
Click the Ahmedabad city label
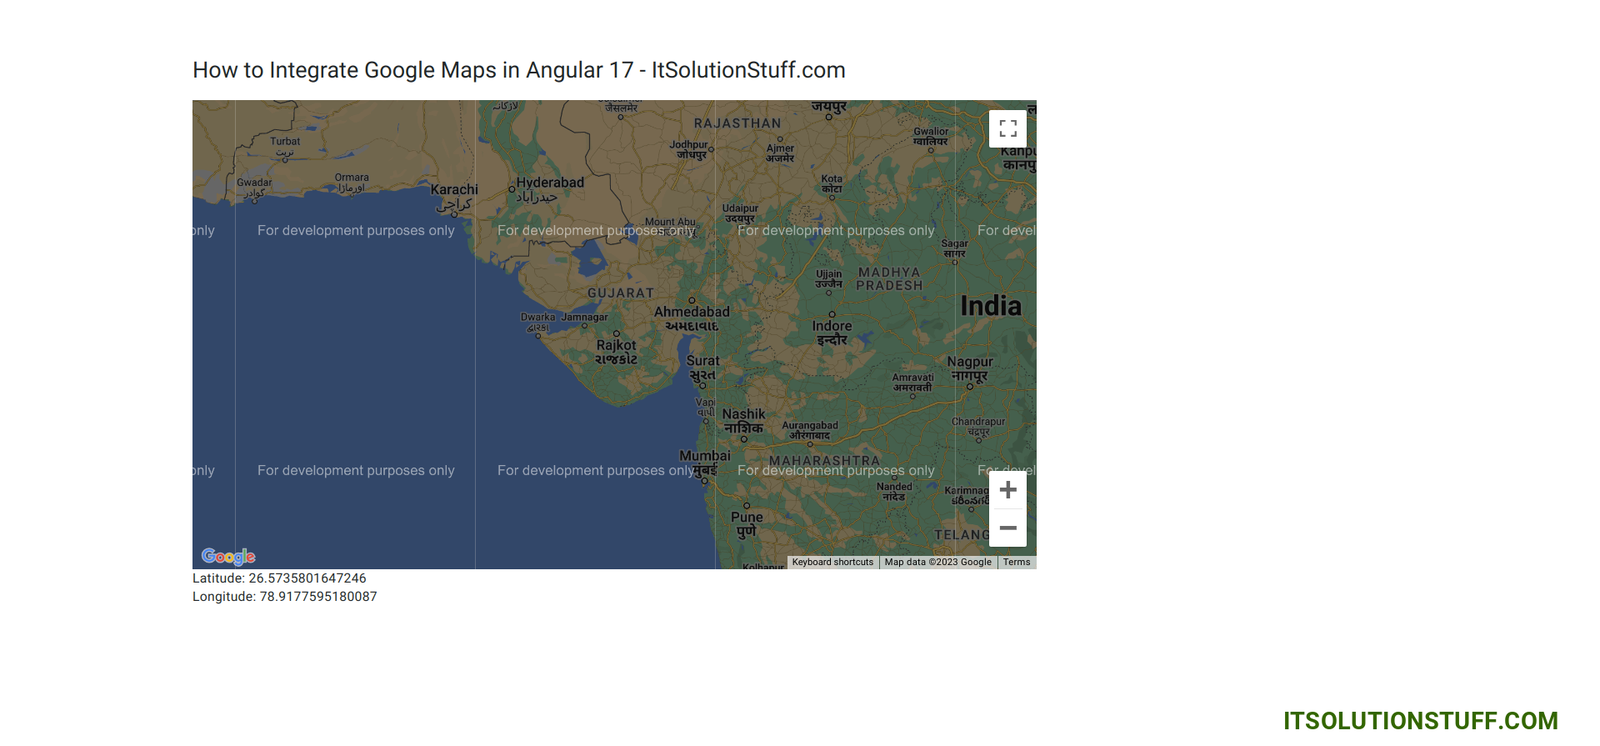point(691,312)
